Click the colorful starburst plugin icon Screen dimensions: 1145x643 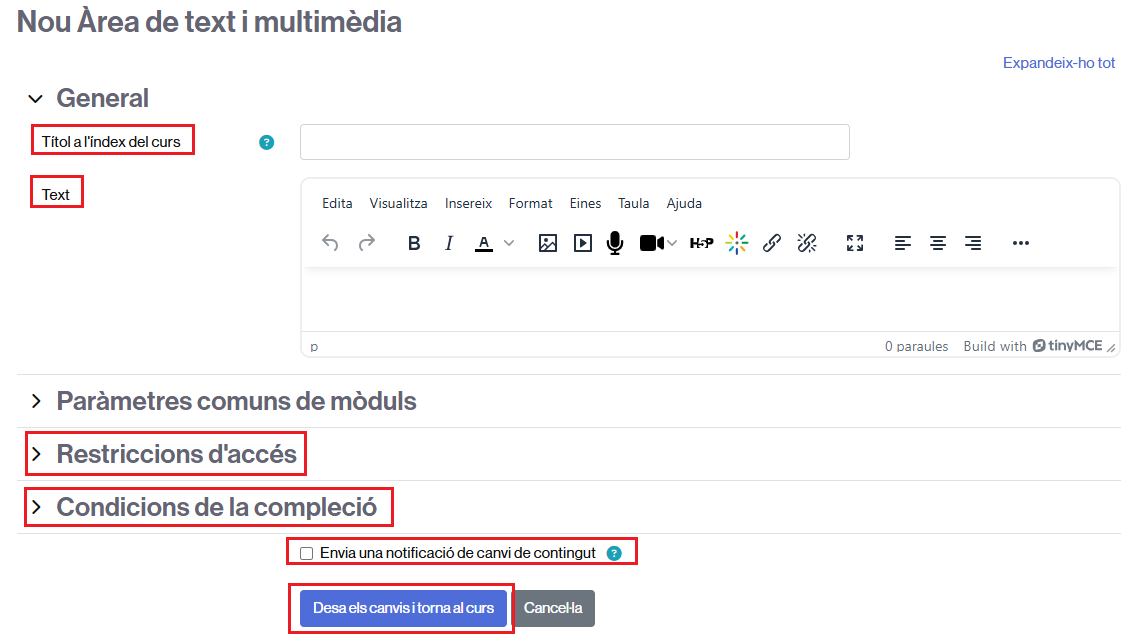point(737,243)
